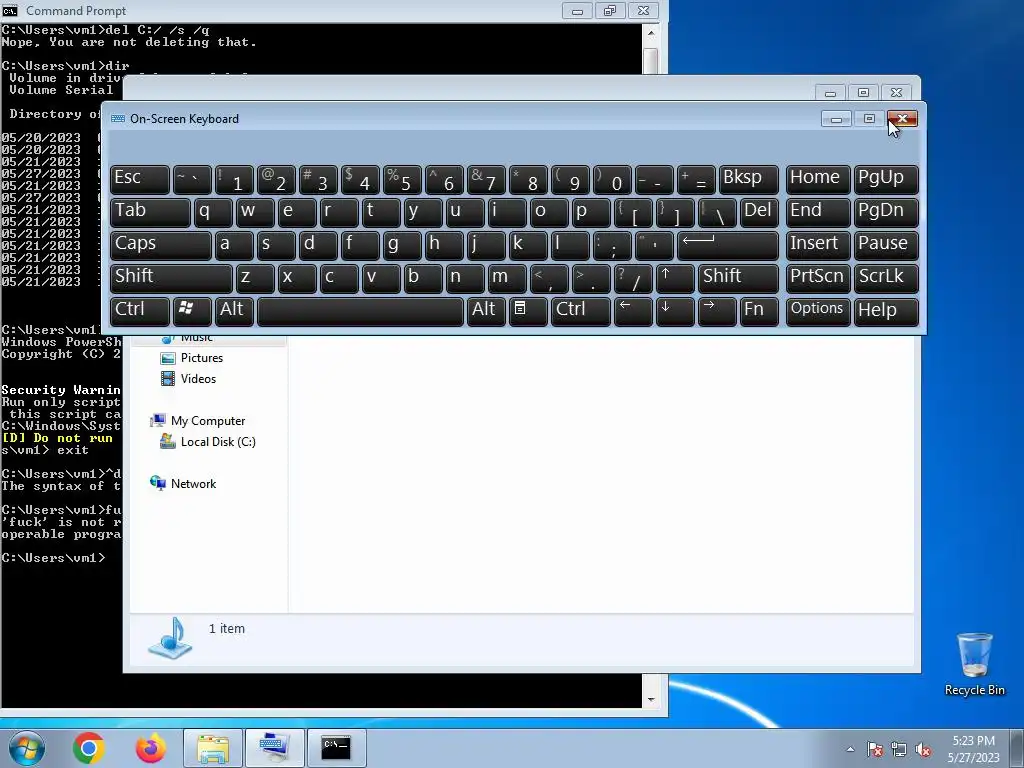This screenshot has width=1024, height=768.
Task: Switch to Command Prompt taskbar item
Action: [336, 748]
